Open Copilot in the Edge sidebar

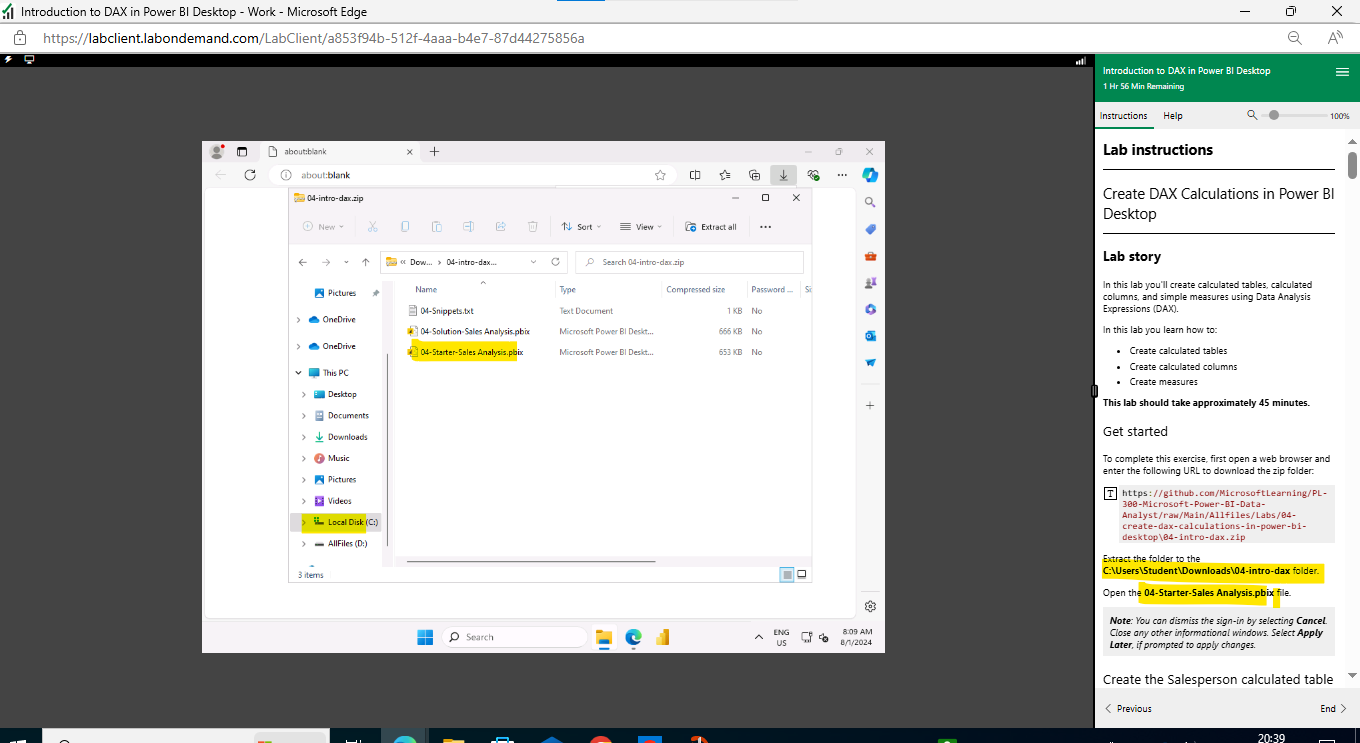tap(870, 174)
